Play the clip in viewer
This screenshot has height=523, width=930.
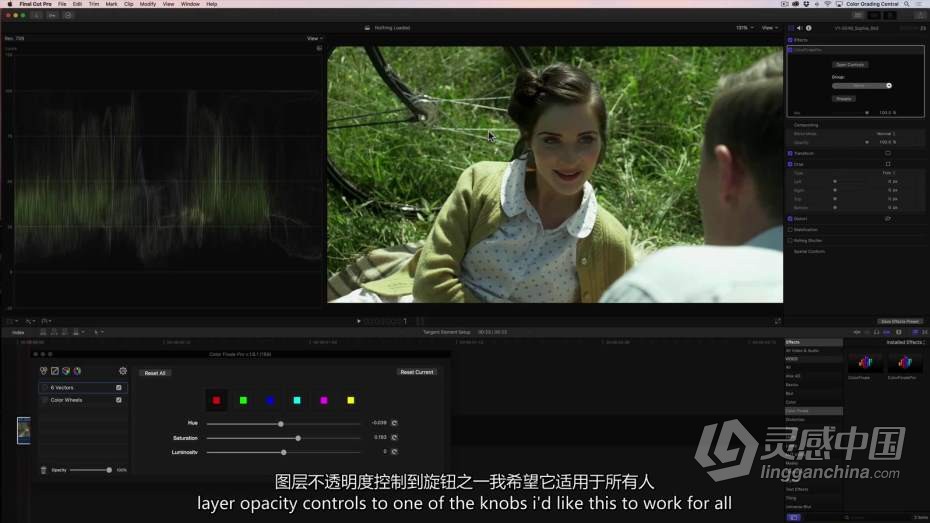[x=359, y=321]
